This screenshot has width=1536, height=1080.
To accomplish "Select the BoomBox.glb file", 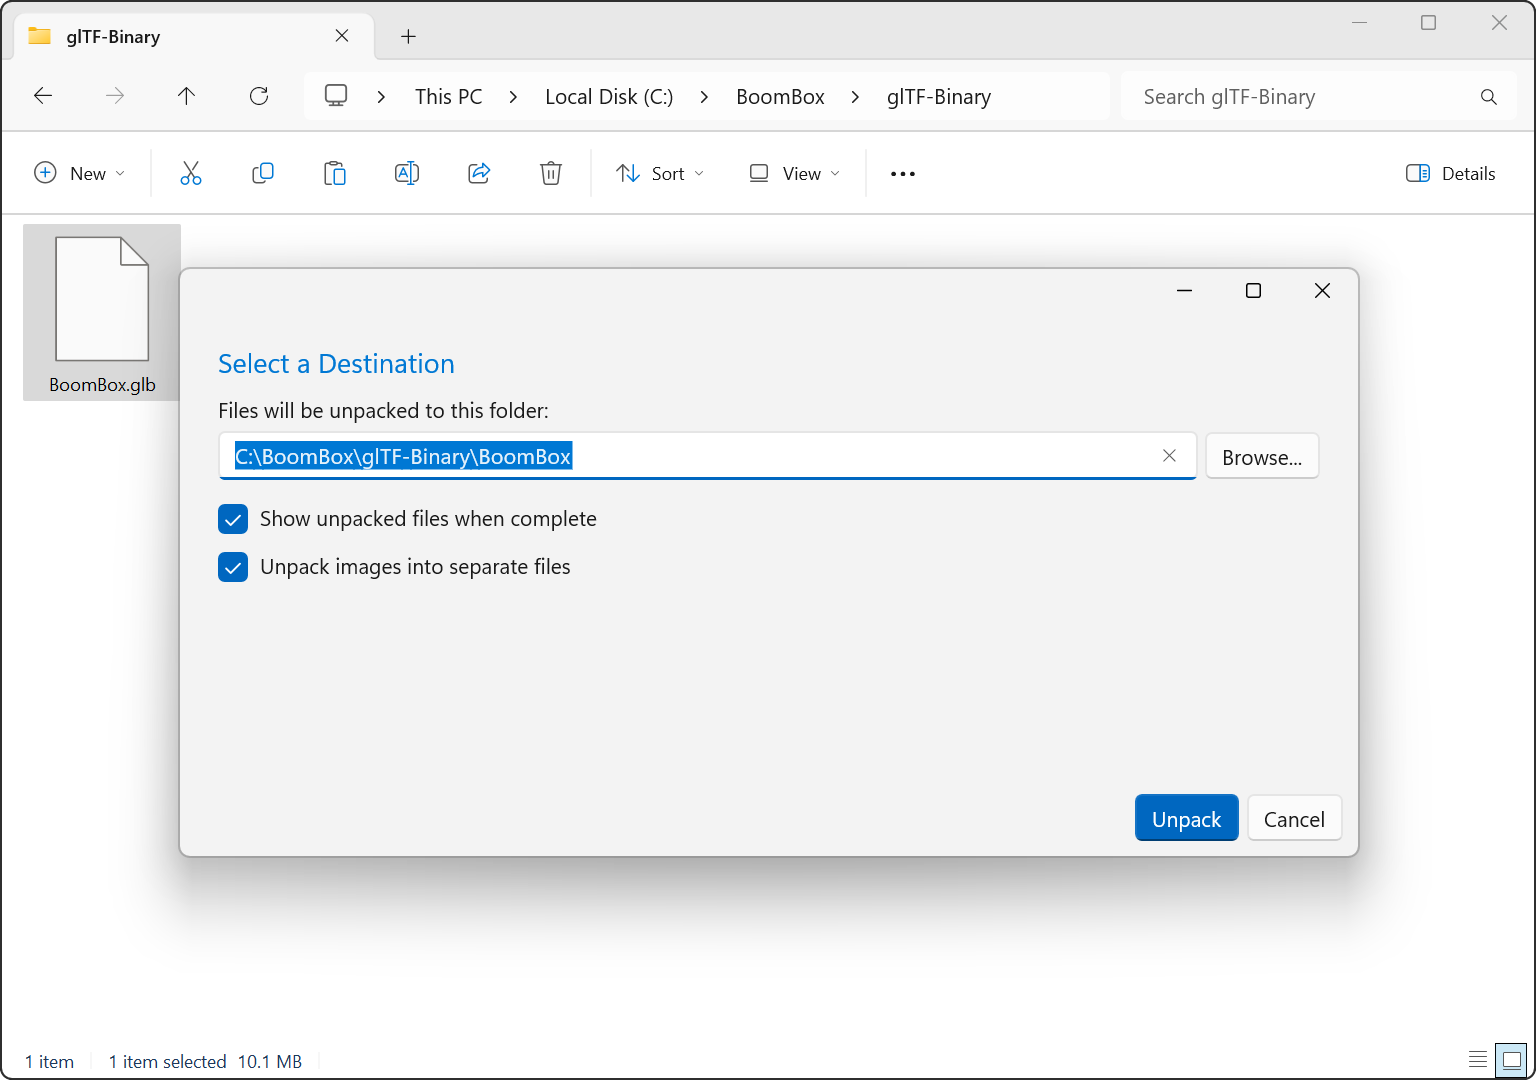I will (x=102, y=312).
